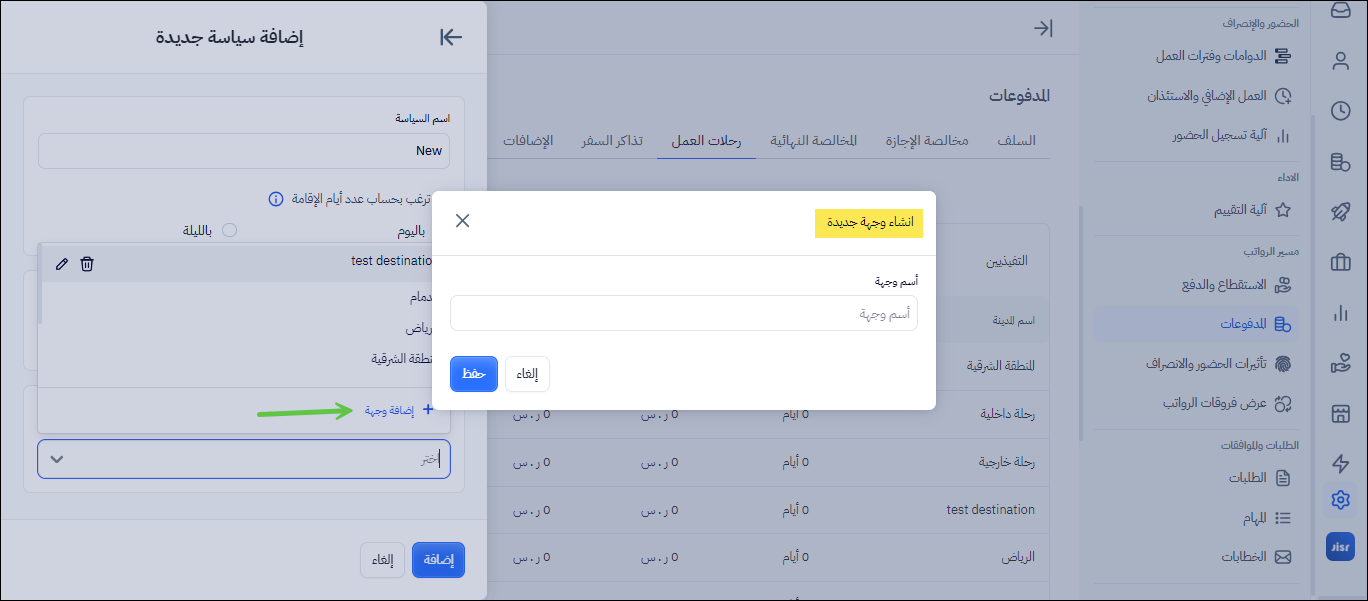This screenshot has width=1368, height=601.
Task: Close the new destination dialog with X
Action: tap(462, 221)
